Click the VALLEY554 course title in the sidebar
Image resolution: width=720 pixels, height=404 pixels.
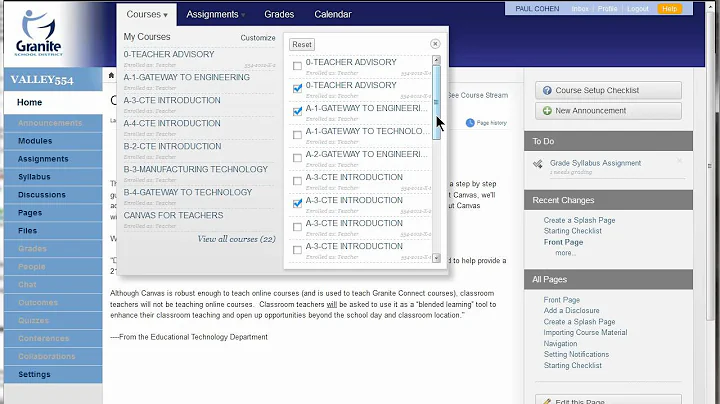pyautogui.click(x=42, y=80)
